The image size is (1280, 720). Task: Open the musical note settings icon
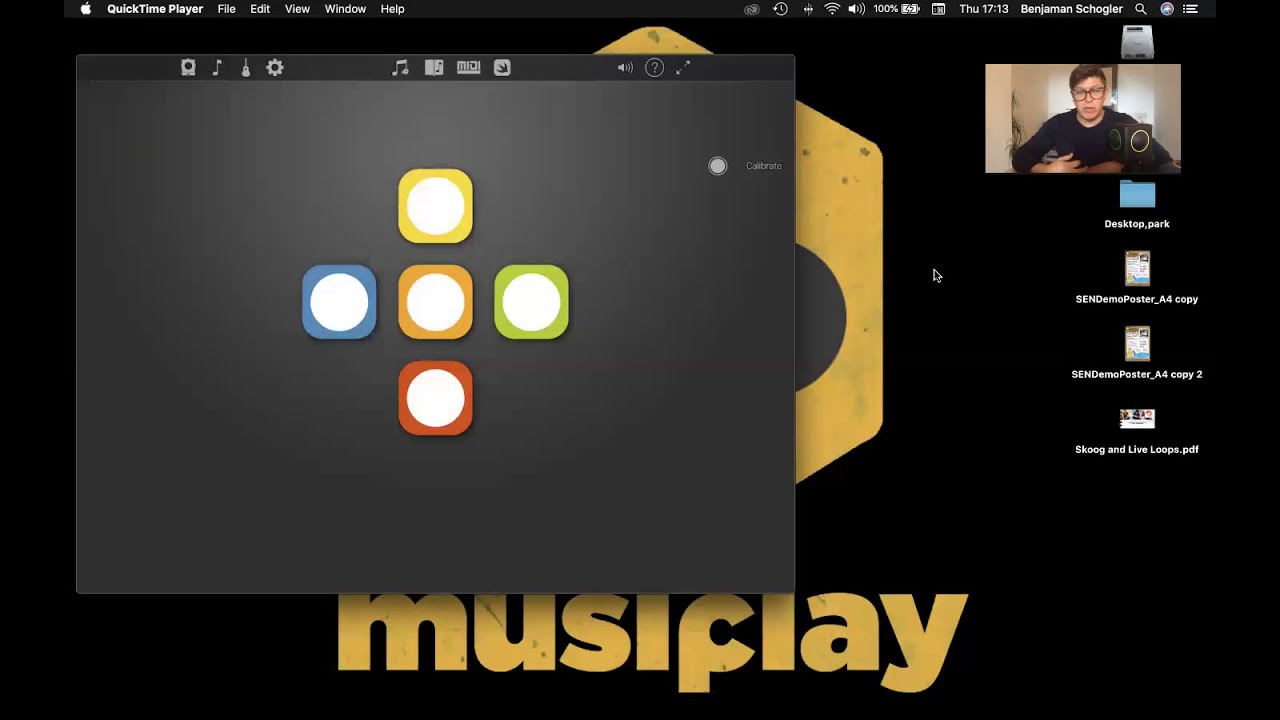(x=217, y=67)
